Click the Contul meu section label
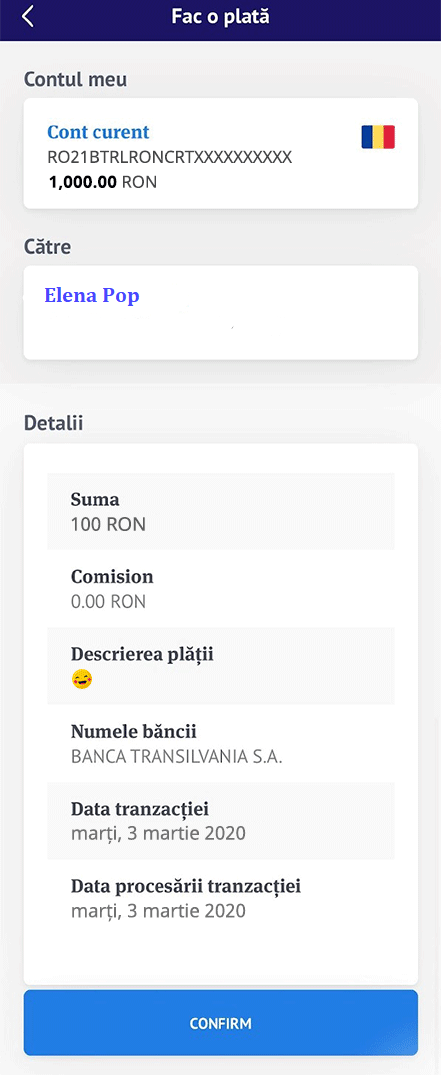Image resolution: width=441 pixels, height=1075 pixels. coord(75,80)
